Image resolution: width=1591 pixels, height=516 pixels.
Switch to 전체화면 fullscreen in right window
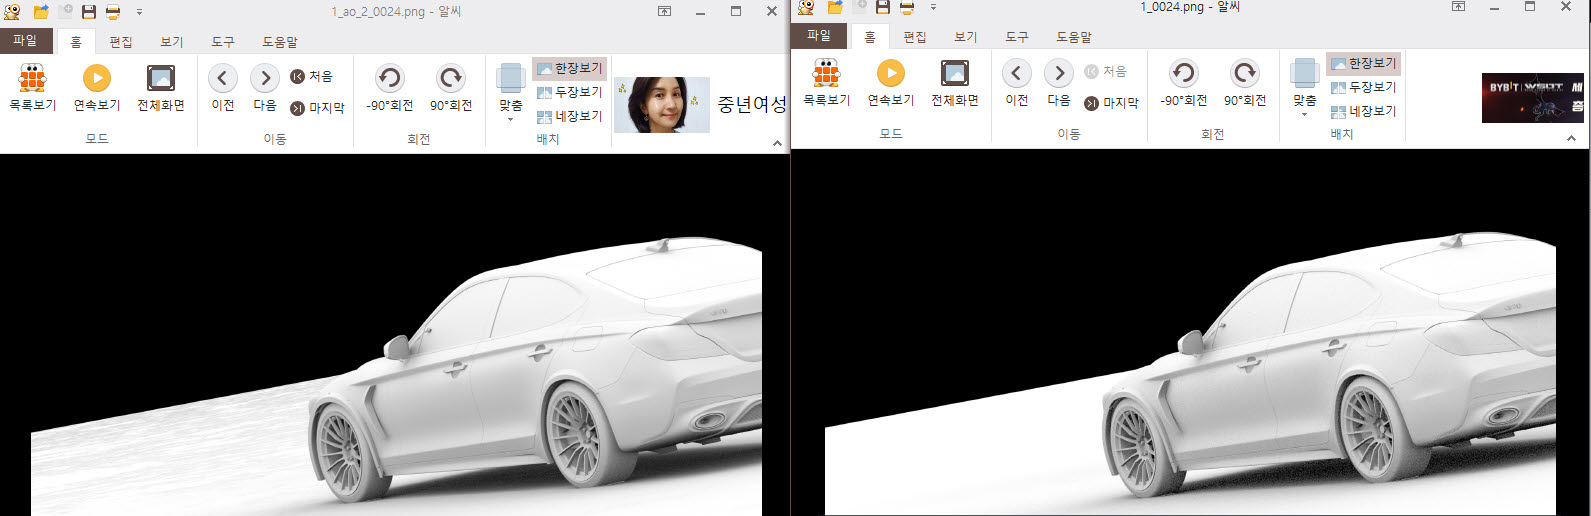[955, 82]
